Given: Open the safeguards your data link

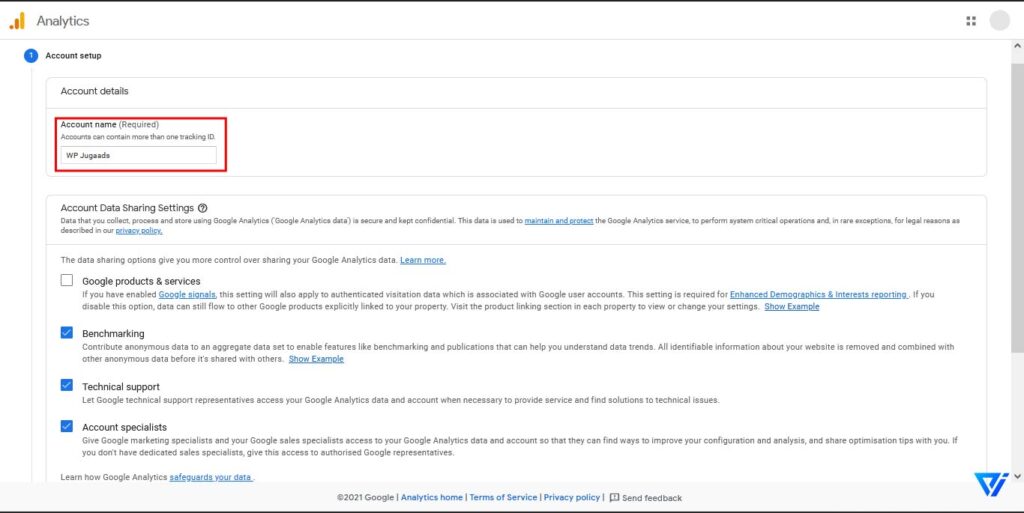Looking at the screenshot, I should coord(210,477).
